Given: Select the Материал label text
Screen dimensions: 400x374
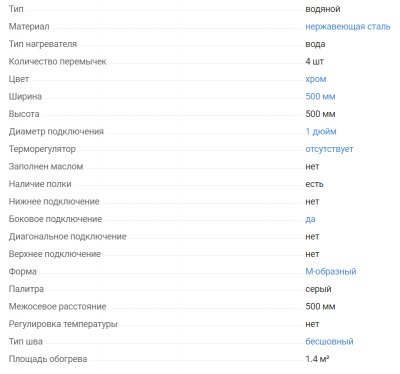Looking at the screenshot, I should point(29,27).
